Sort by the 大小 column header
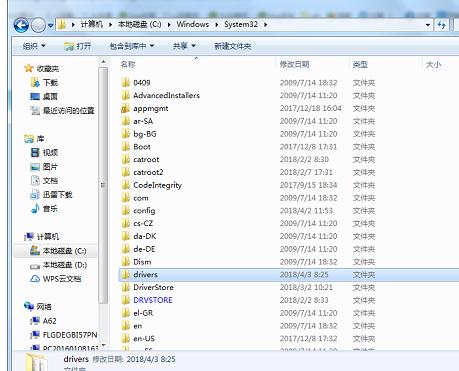This screenshot has width=459, height=371. 433,64
